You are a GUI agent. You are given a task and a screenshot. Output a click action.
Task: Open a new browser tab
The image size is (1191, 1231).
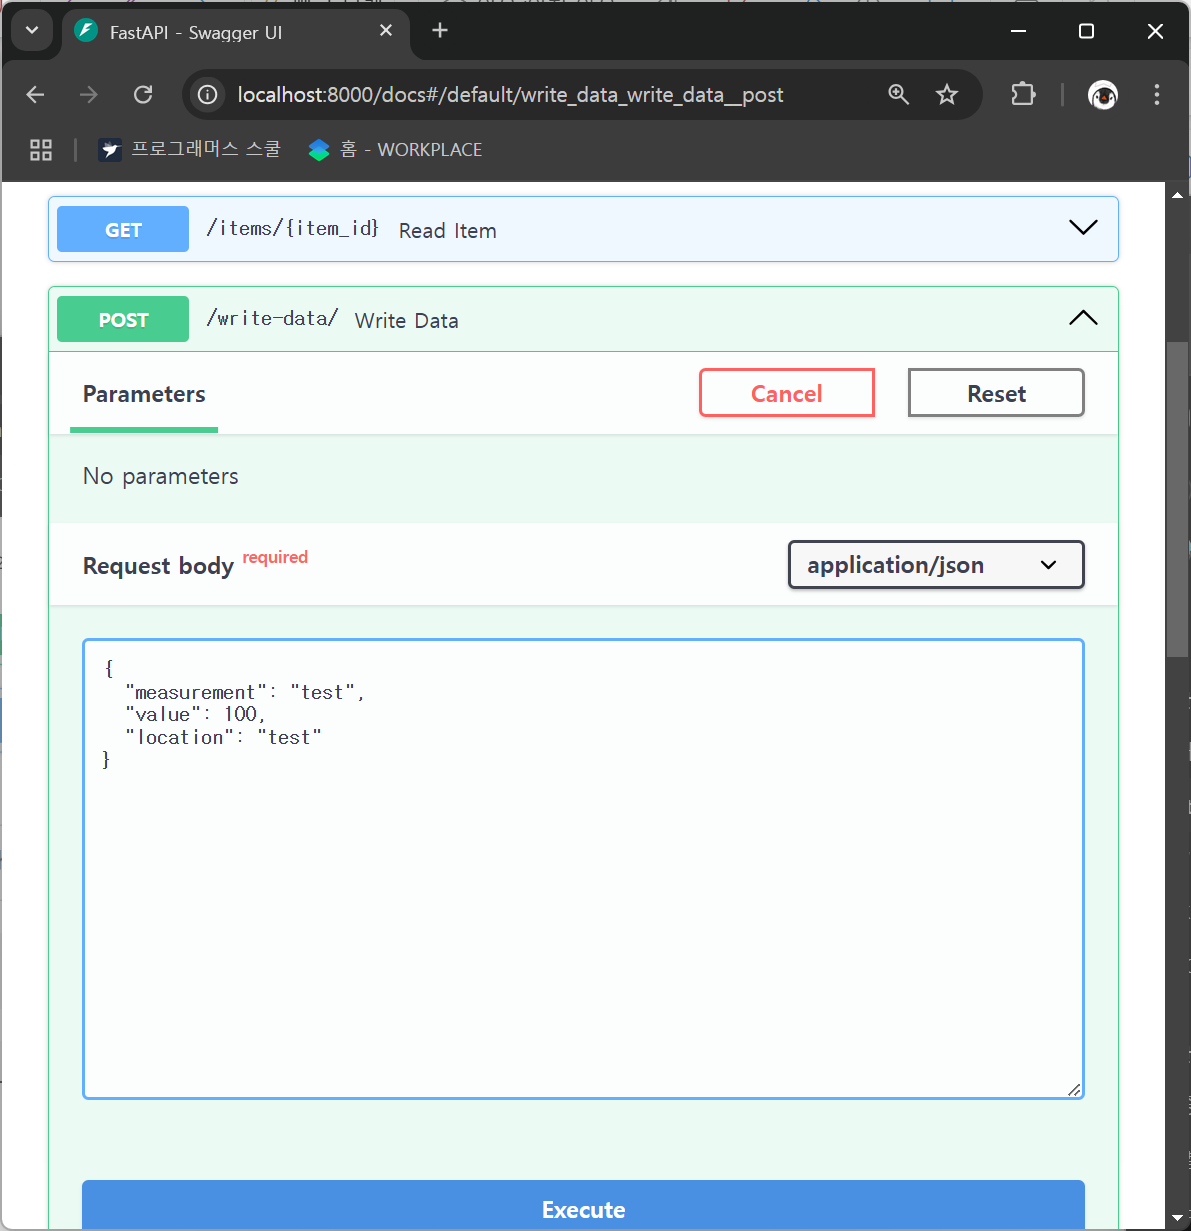pyautogui.click(x=440, y=31)
